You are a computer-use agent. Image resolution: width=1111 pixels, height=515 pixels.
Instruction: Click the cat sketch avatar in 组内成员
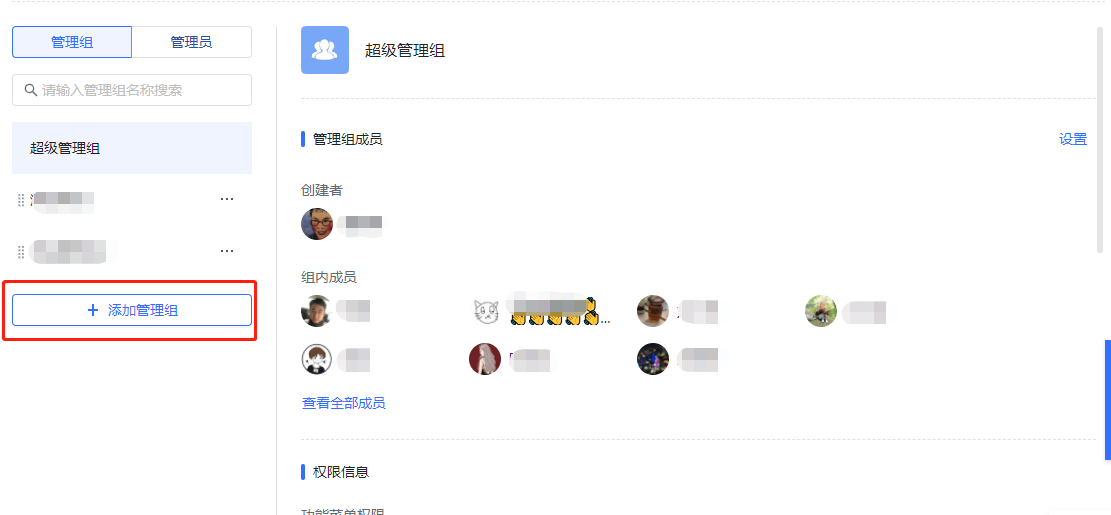pyautogui.click(x=485, y=311)
